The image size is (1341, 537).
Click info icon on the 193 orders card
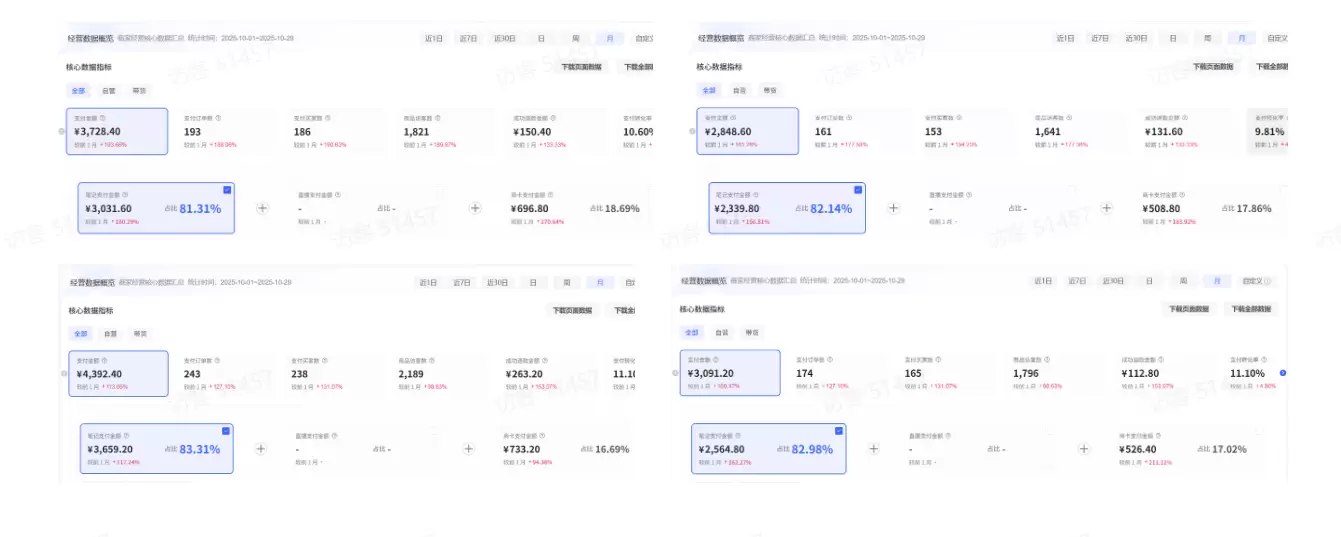click(x=218, y=118)
